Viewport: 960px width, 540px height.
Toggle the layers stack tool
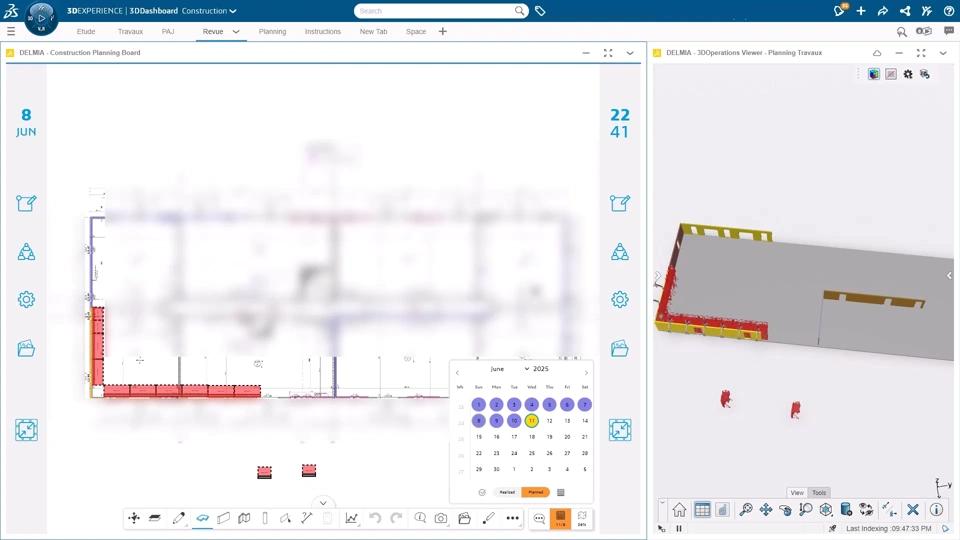[x=155, y=518]
